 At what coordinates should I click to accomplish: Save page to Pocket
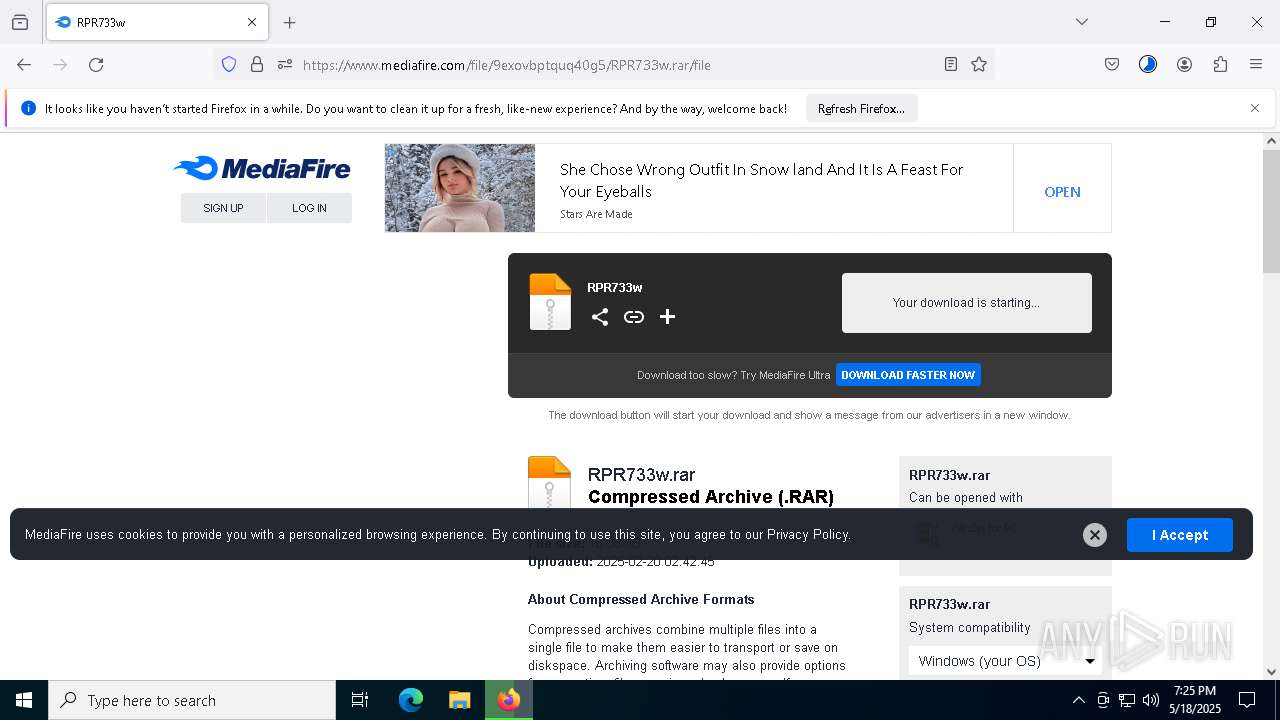1112,64
